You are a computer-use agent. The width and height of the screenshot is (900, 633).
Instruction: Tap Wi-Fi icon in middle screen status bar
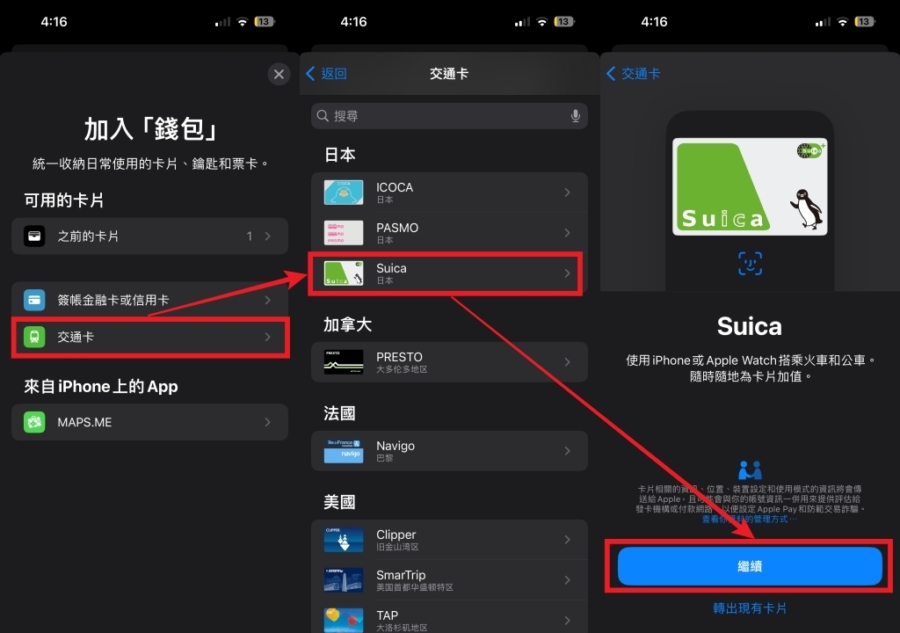tap(542, 22)
